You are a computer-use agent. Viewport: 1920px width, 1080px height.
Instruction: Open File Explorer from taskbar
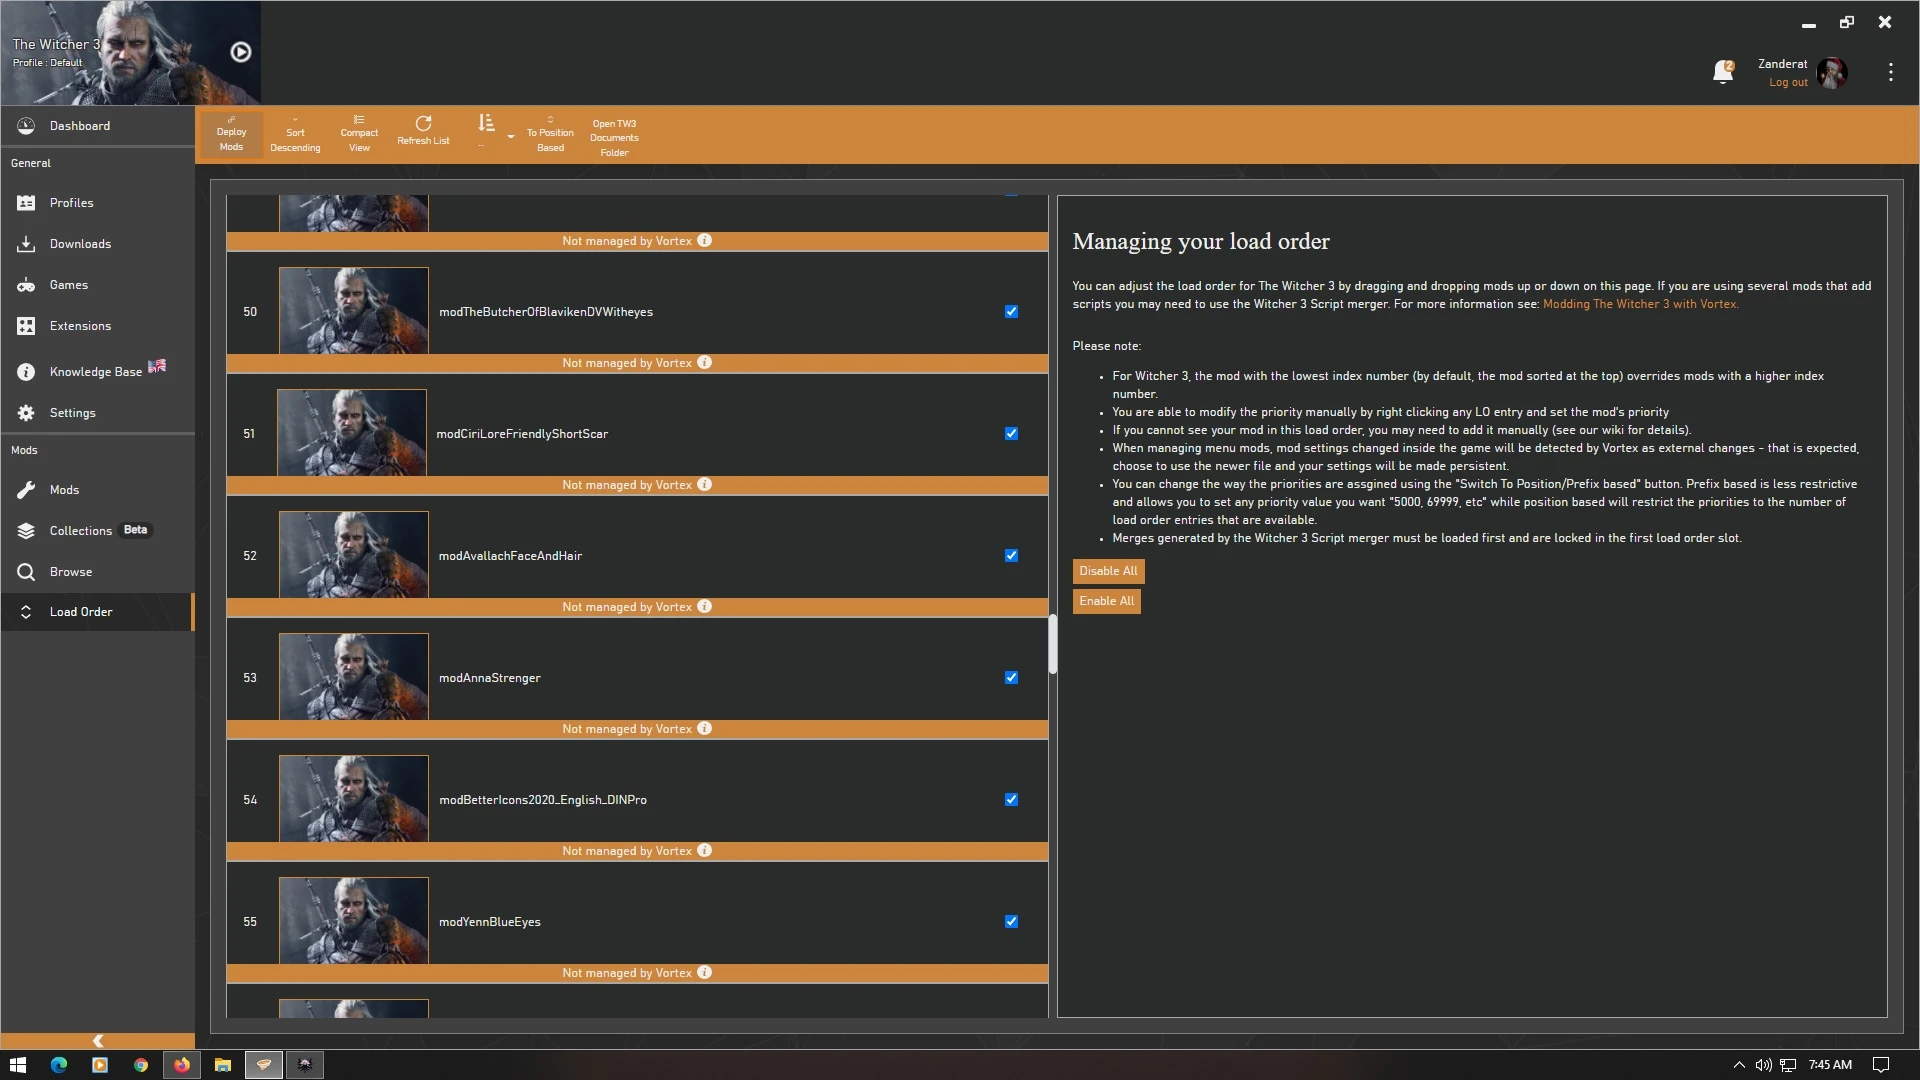point(222,1065)
